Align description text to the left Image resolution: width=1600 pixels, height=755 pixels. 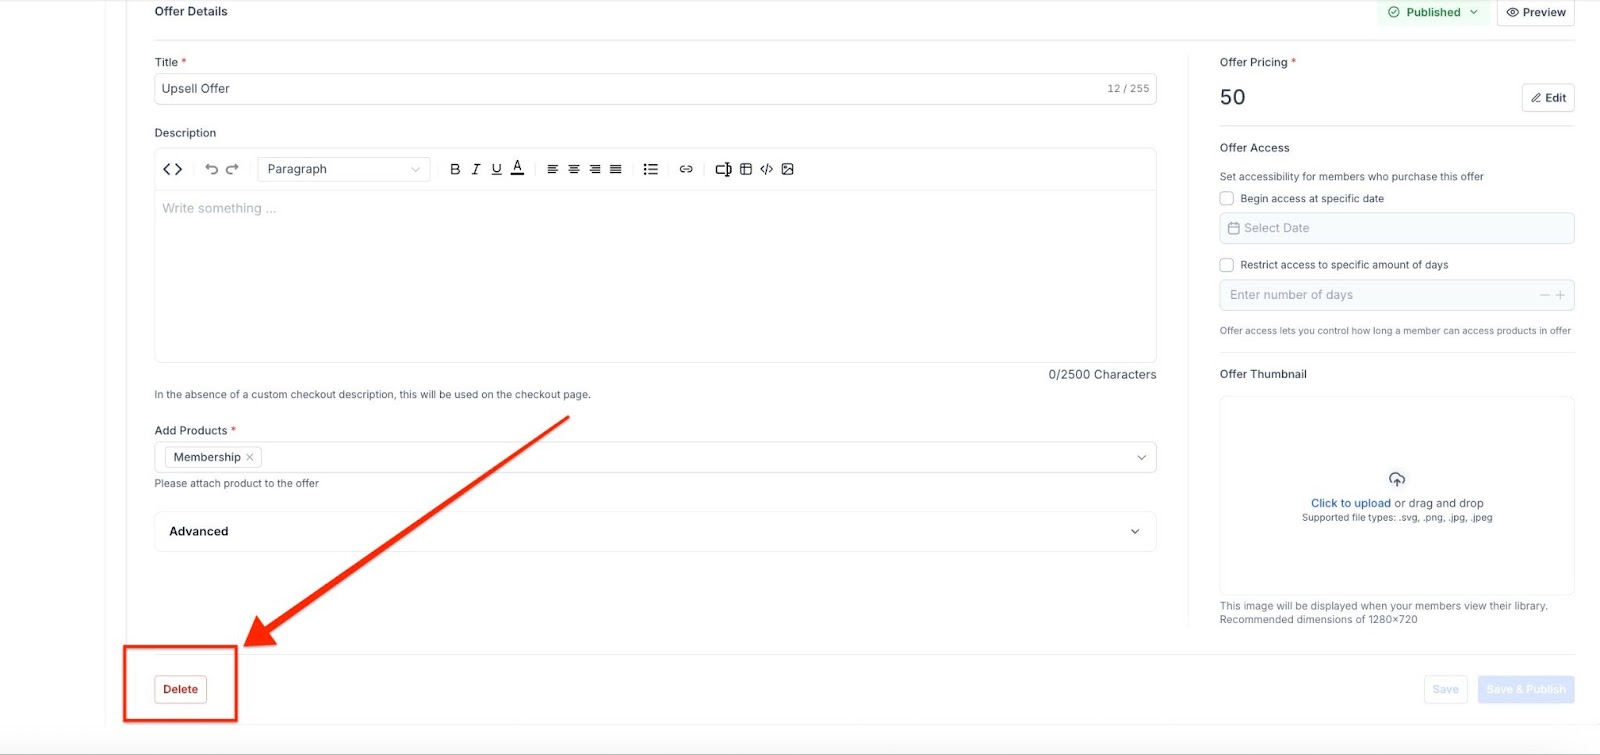pos(552,169)
